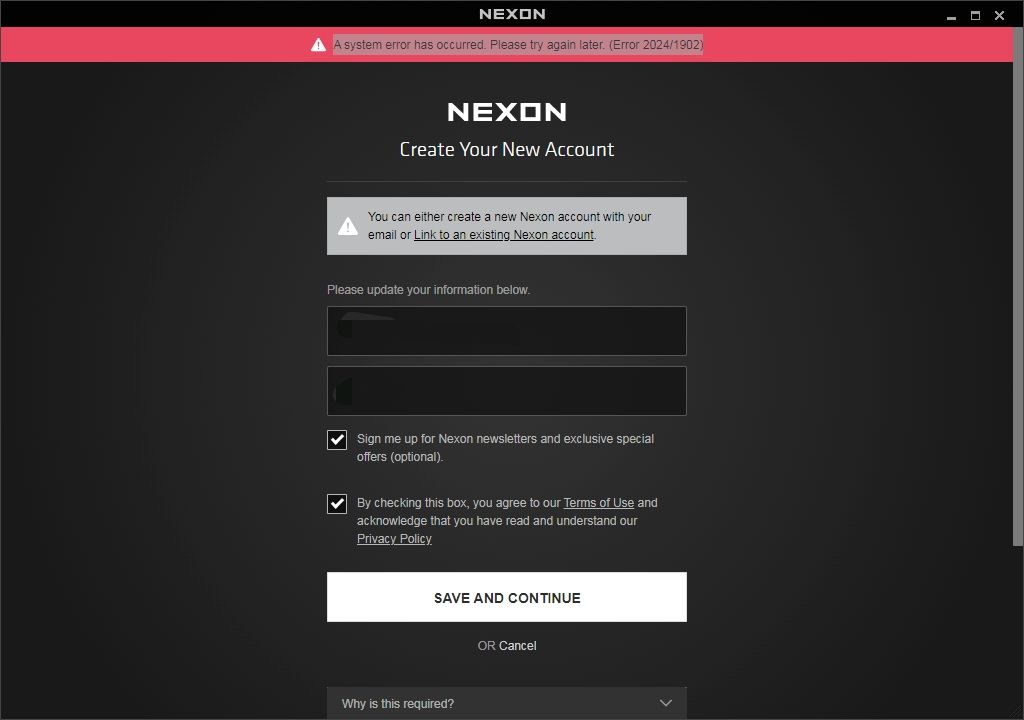The height and width of the screenshot is (720, 1024).
Task: Click the large NEXON logo above the form
Action: [x=506, y=112]
